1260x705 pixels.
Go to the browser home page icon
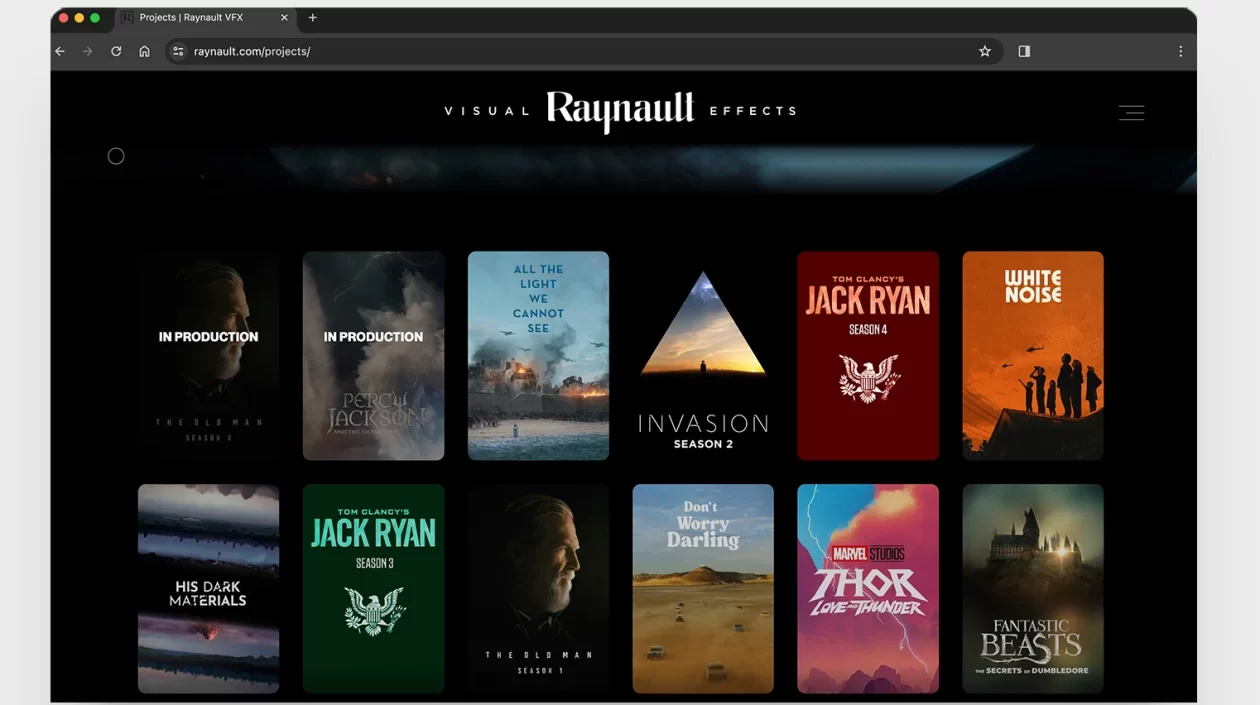coord(144,51)
